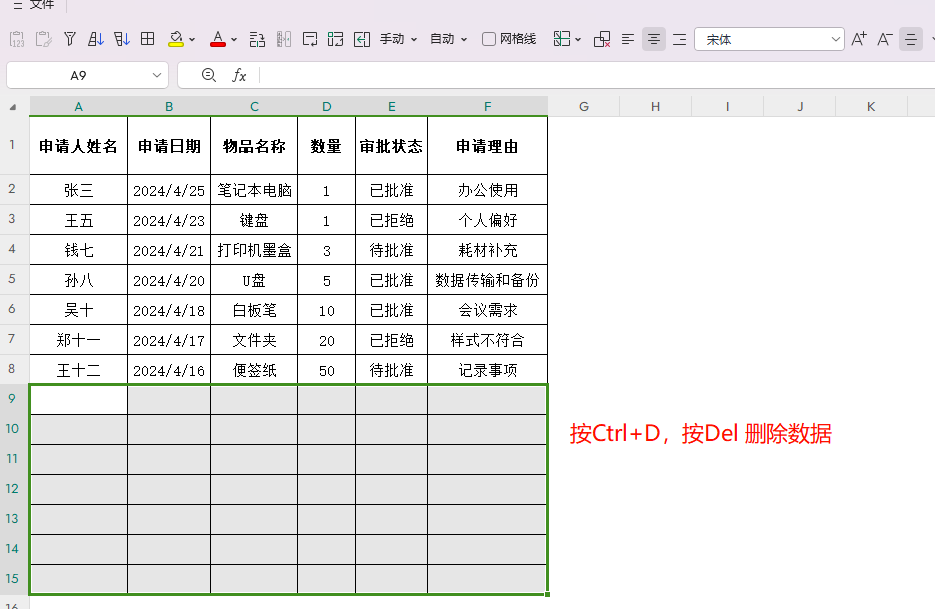Click the freeze panes grid icon
The width and height of the screenshot is (935, 609).
(562, 39)
